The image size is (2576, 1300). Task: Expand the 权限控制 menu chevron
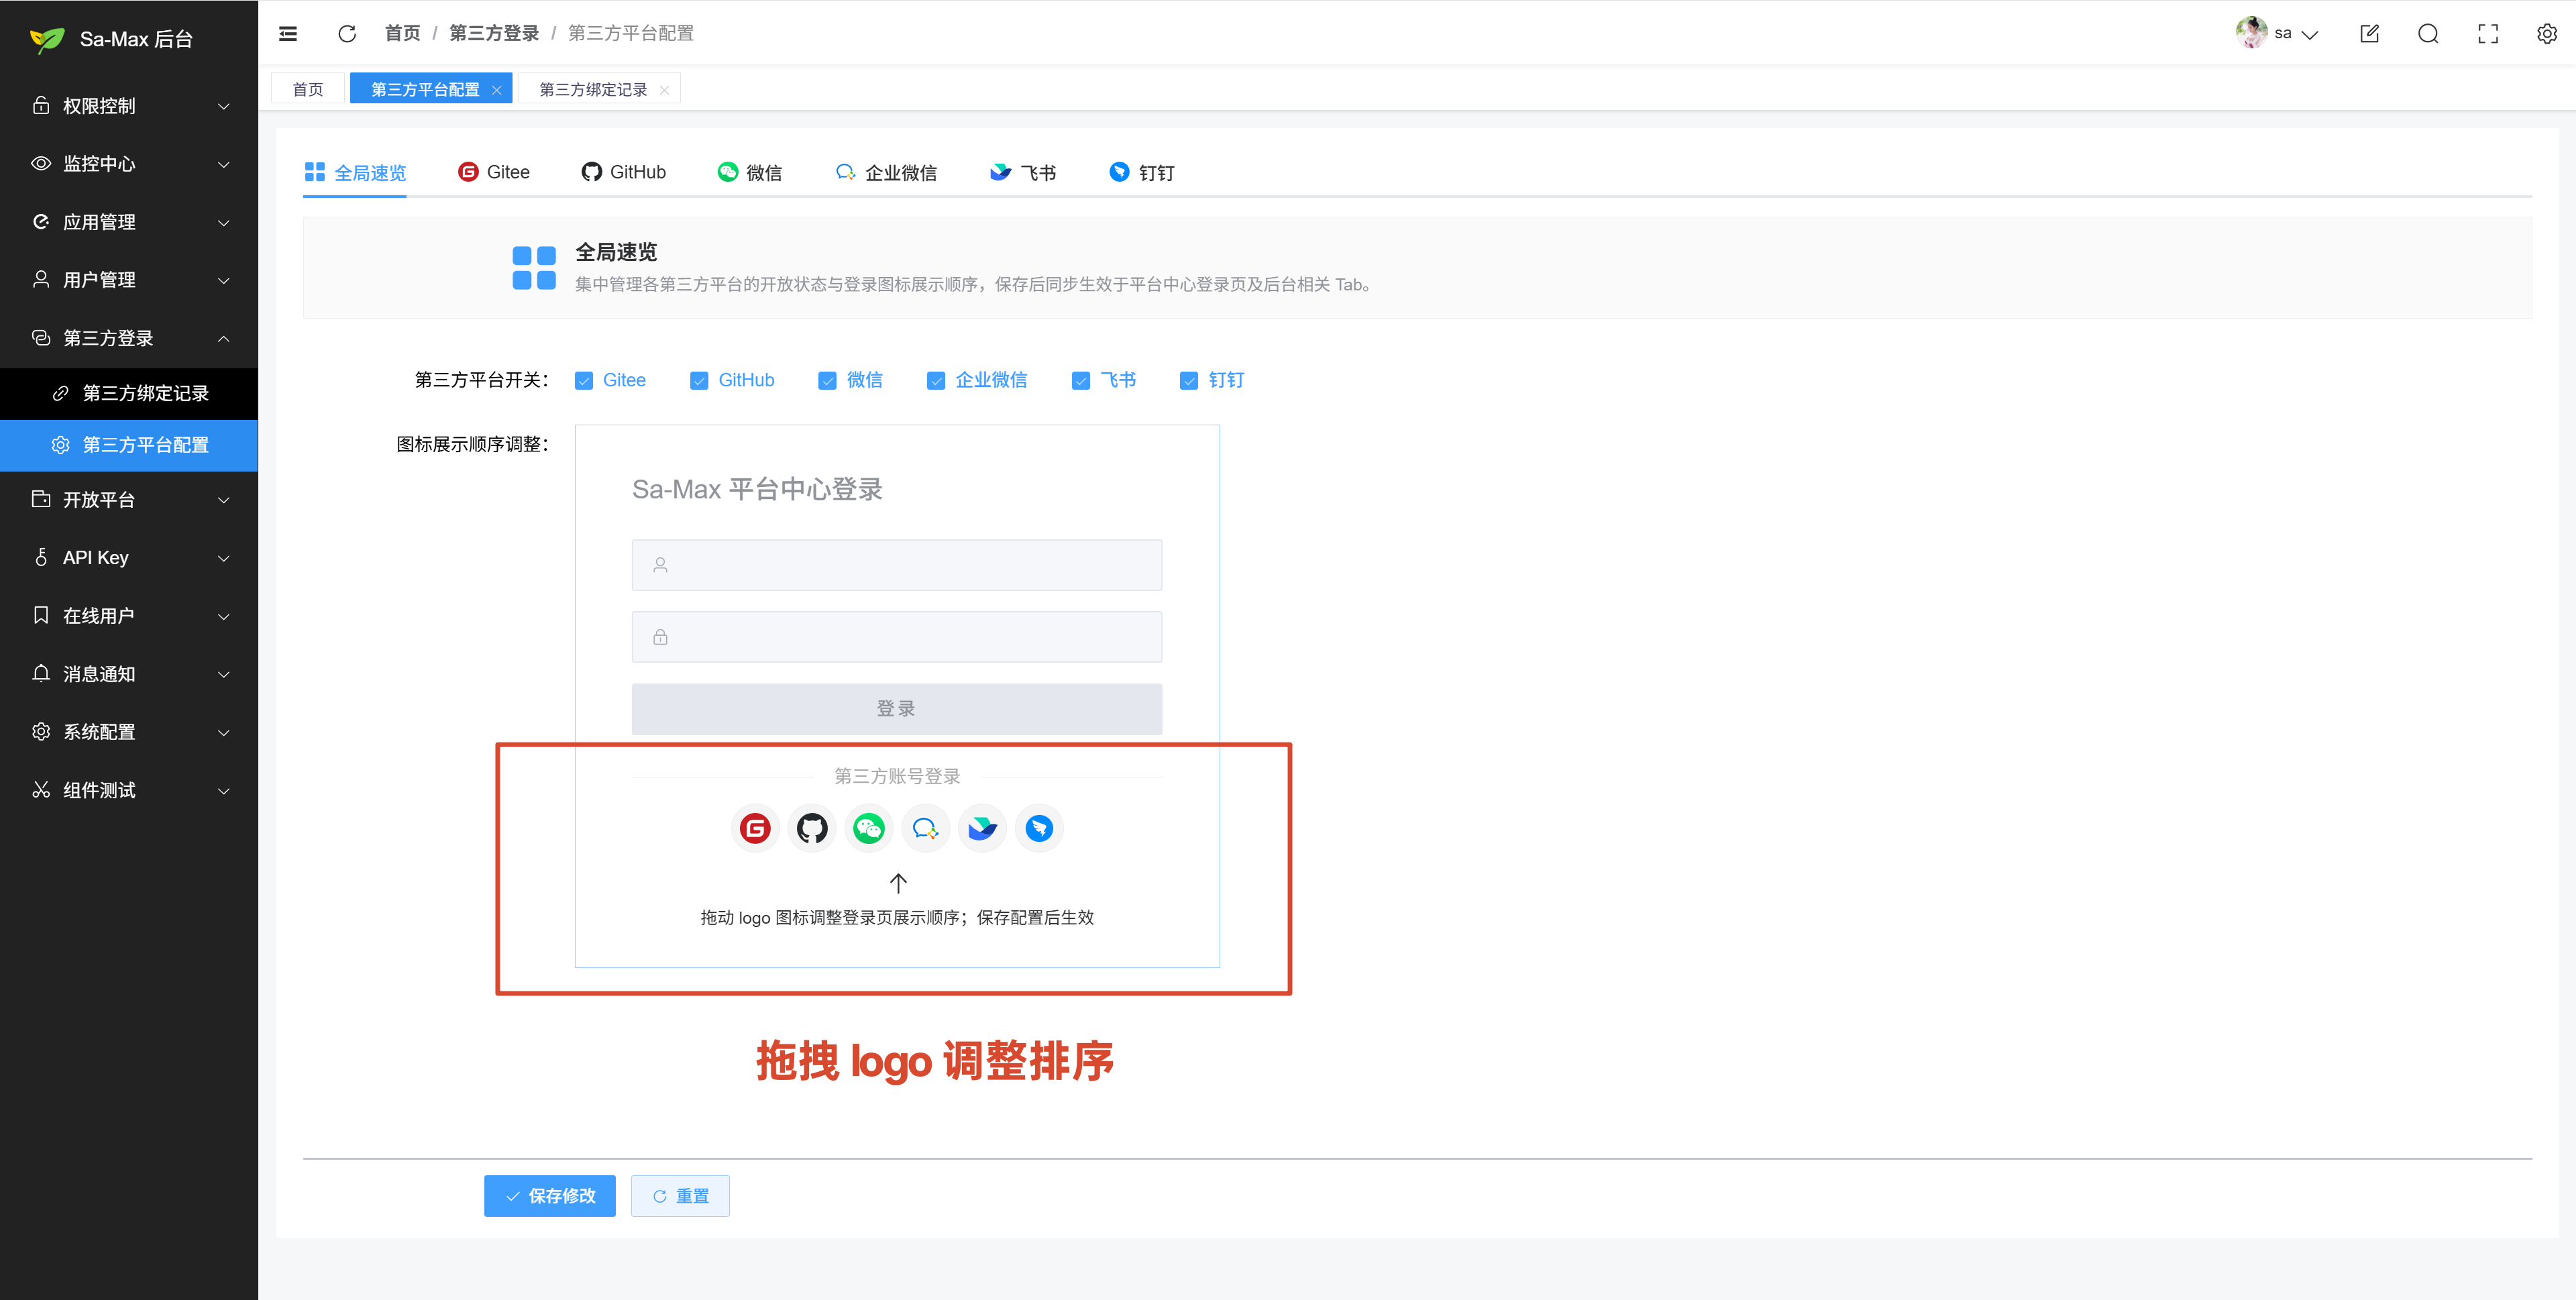click(224, 106)
